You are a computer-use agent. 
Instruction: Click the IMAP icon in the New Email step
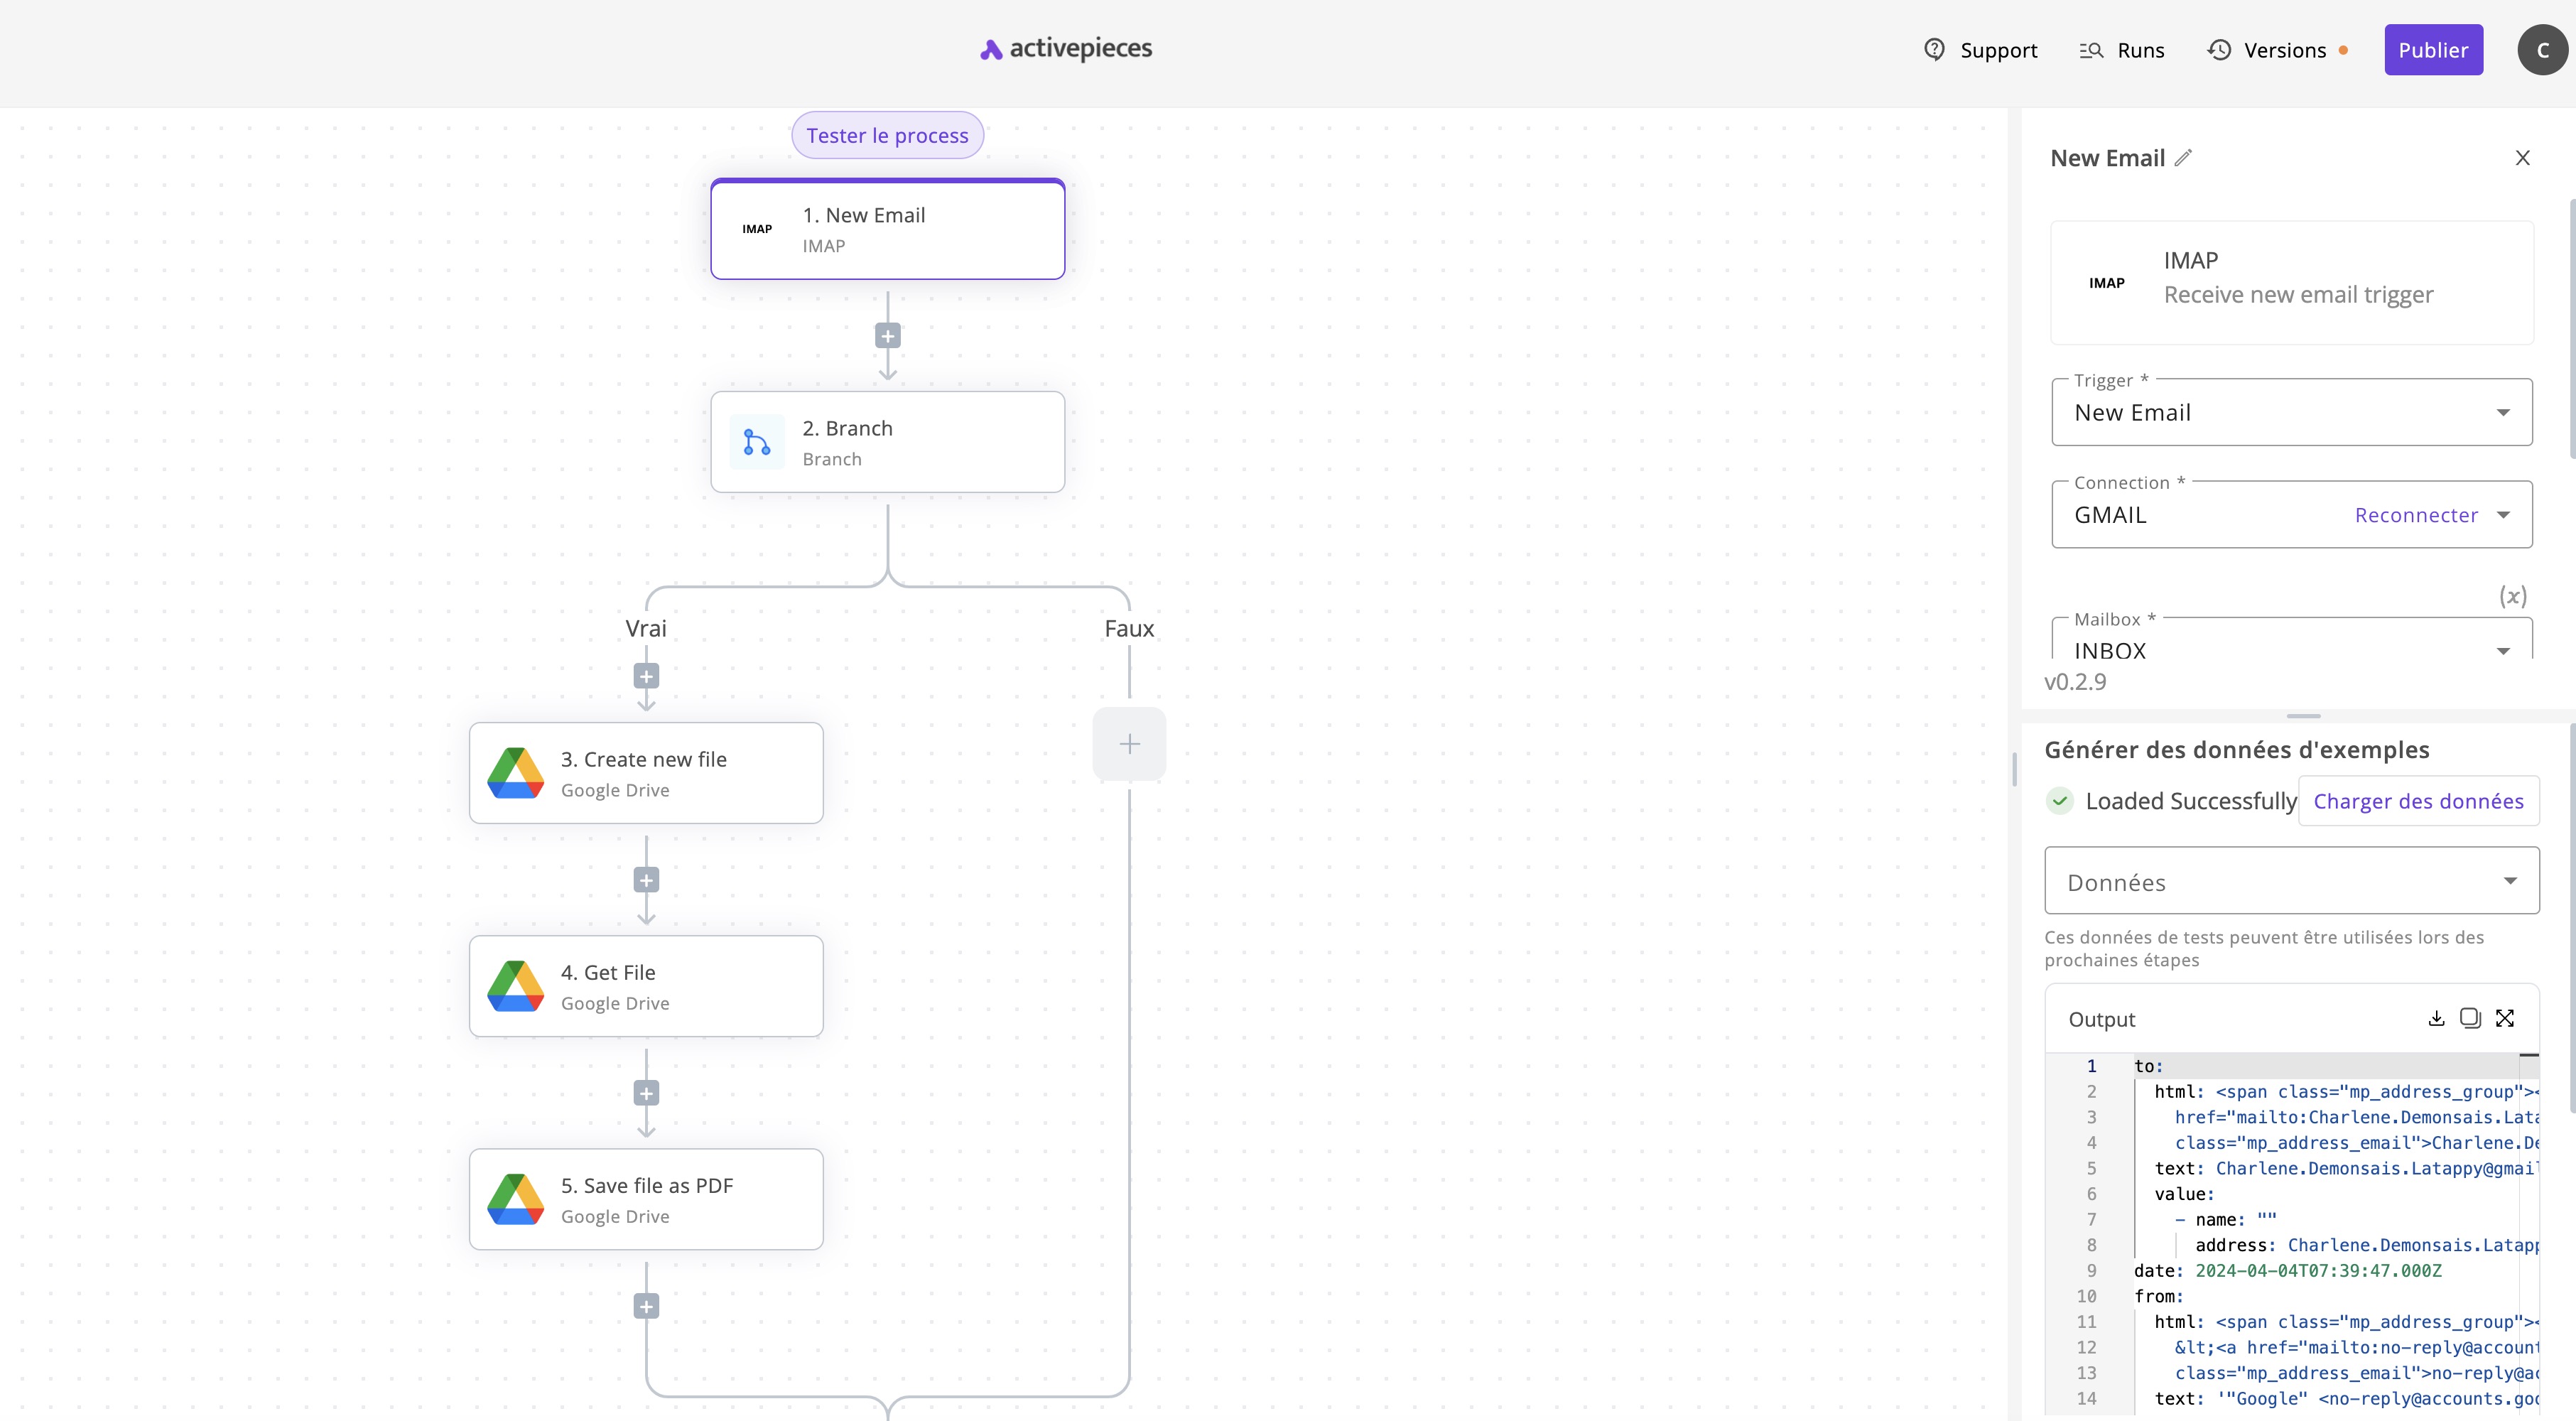pyautogui.click(x=757, y=229)
